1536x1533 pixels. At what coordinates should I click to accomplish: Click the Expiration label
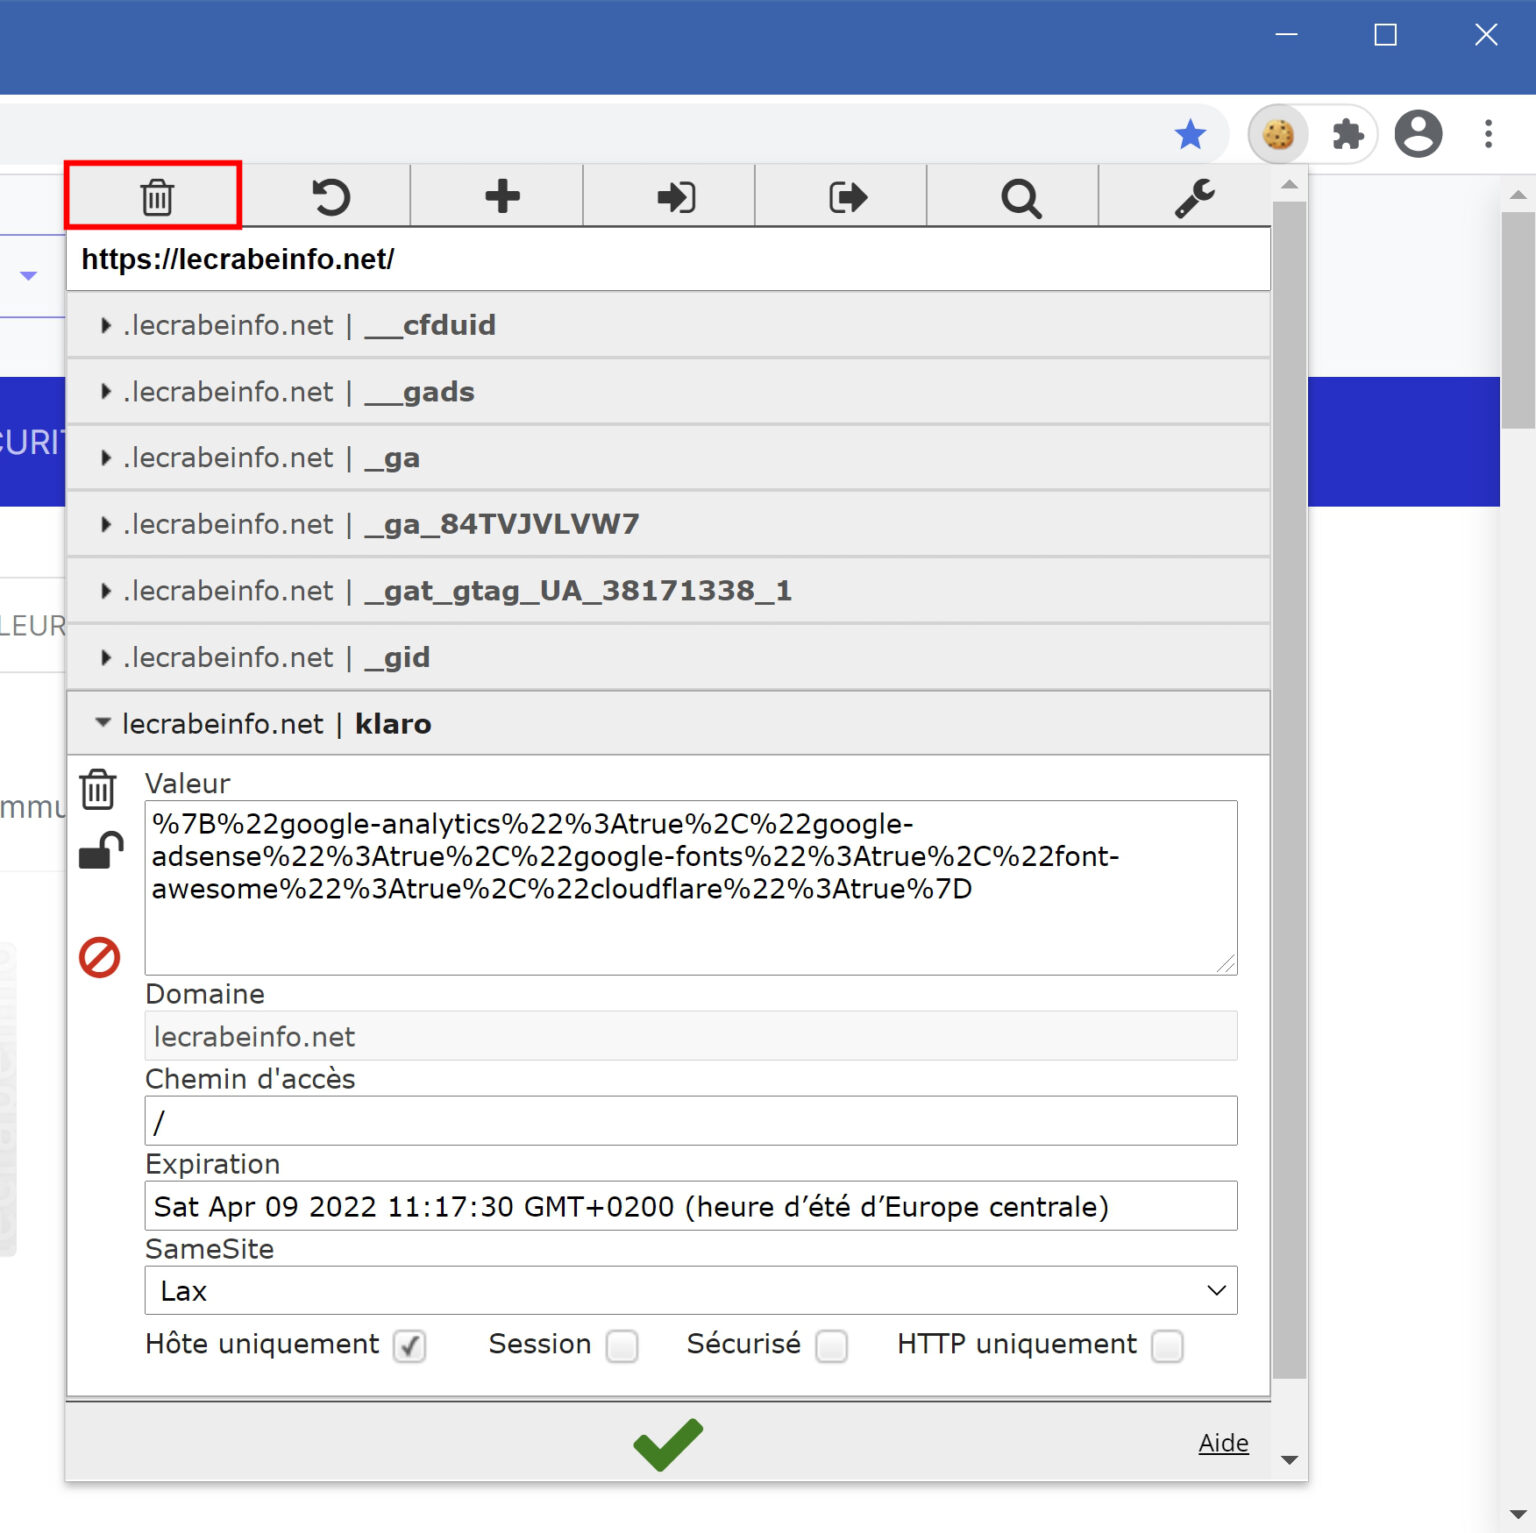click(212, 1163)
